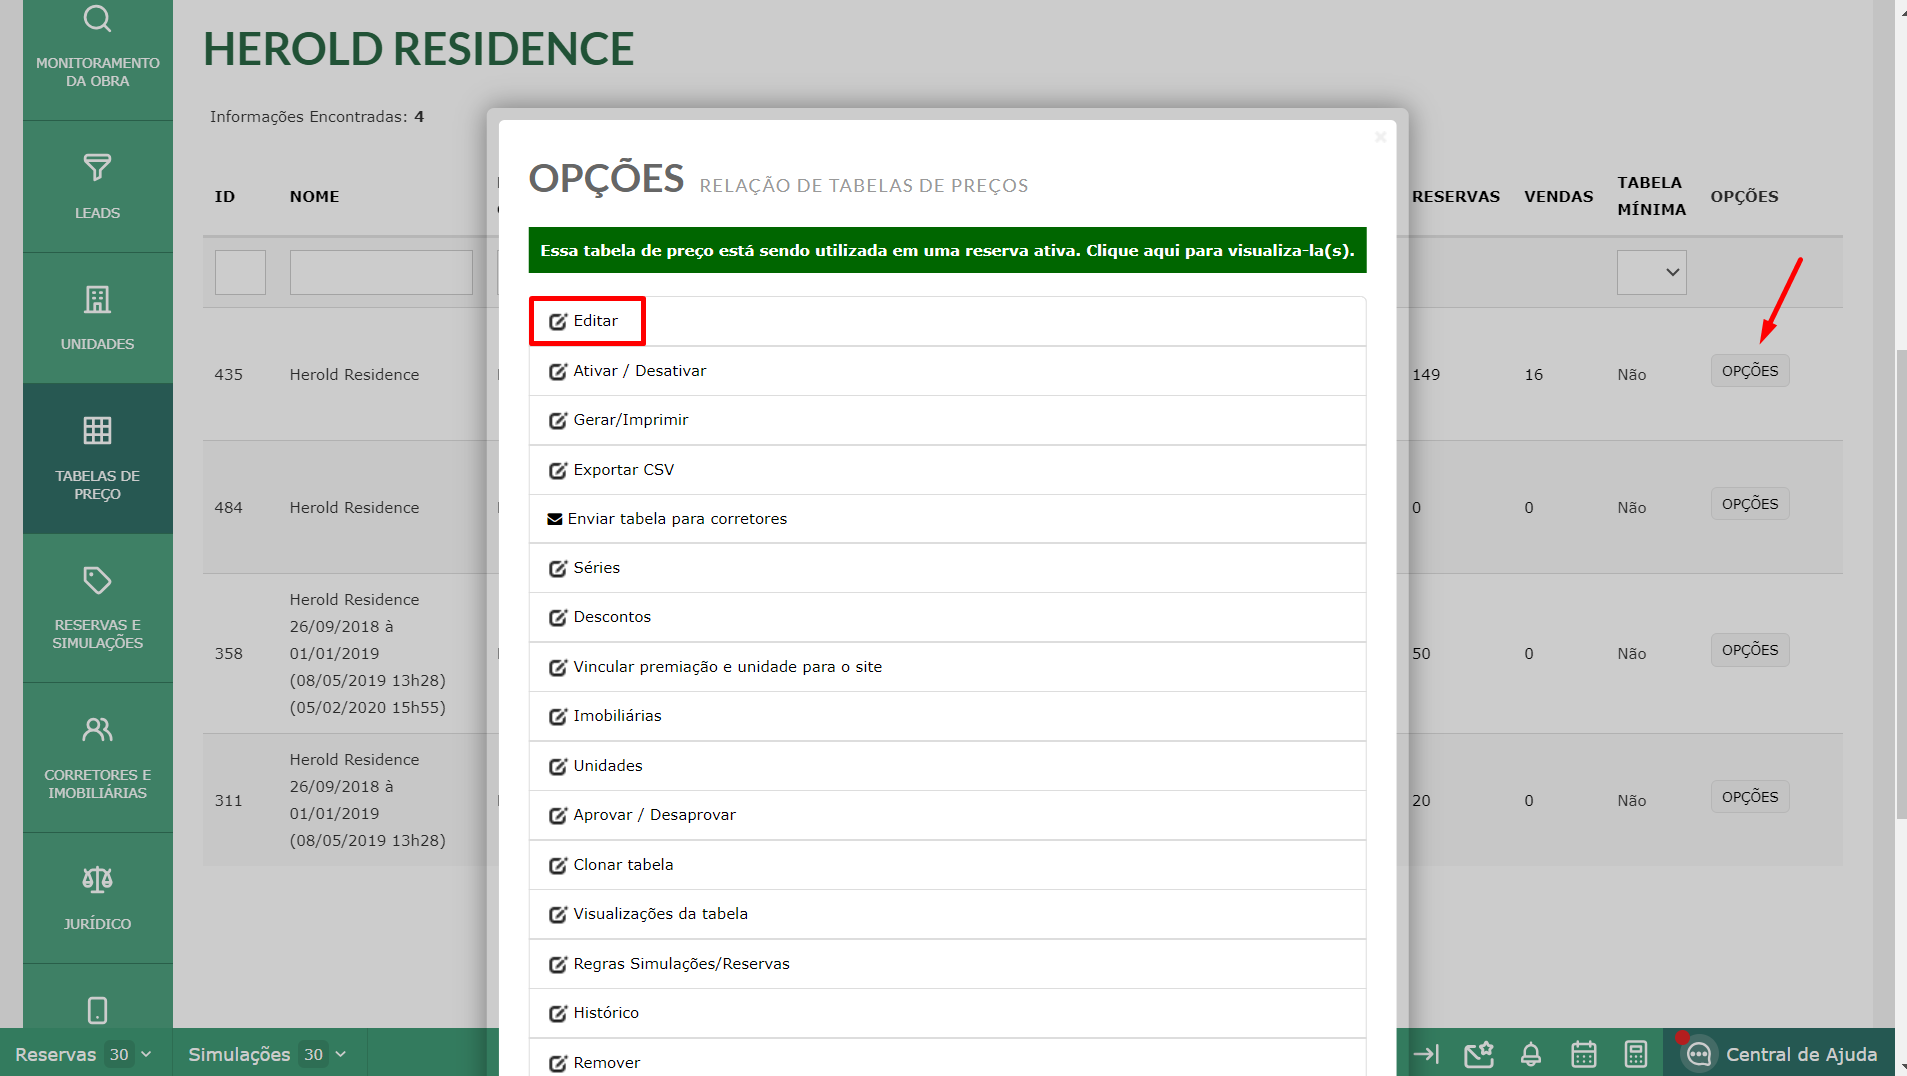Open the Imobiliárias option
1907x1076 pixels.
coord(947,716)
